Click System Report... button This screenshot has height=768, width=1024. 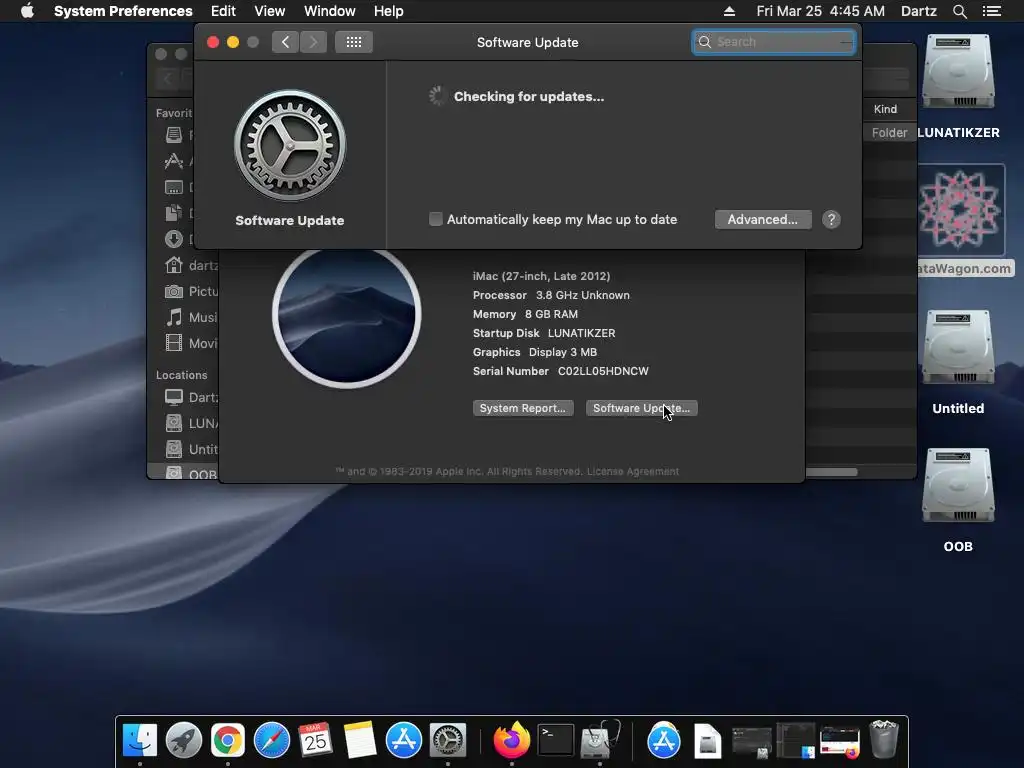[523, 408]
